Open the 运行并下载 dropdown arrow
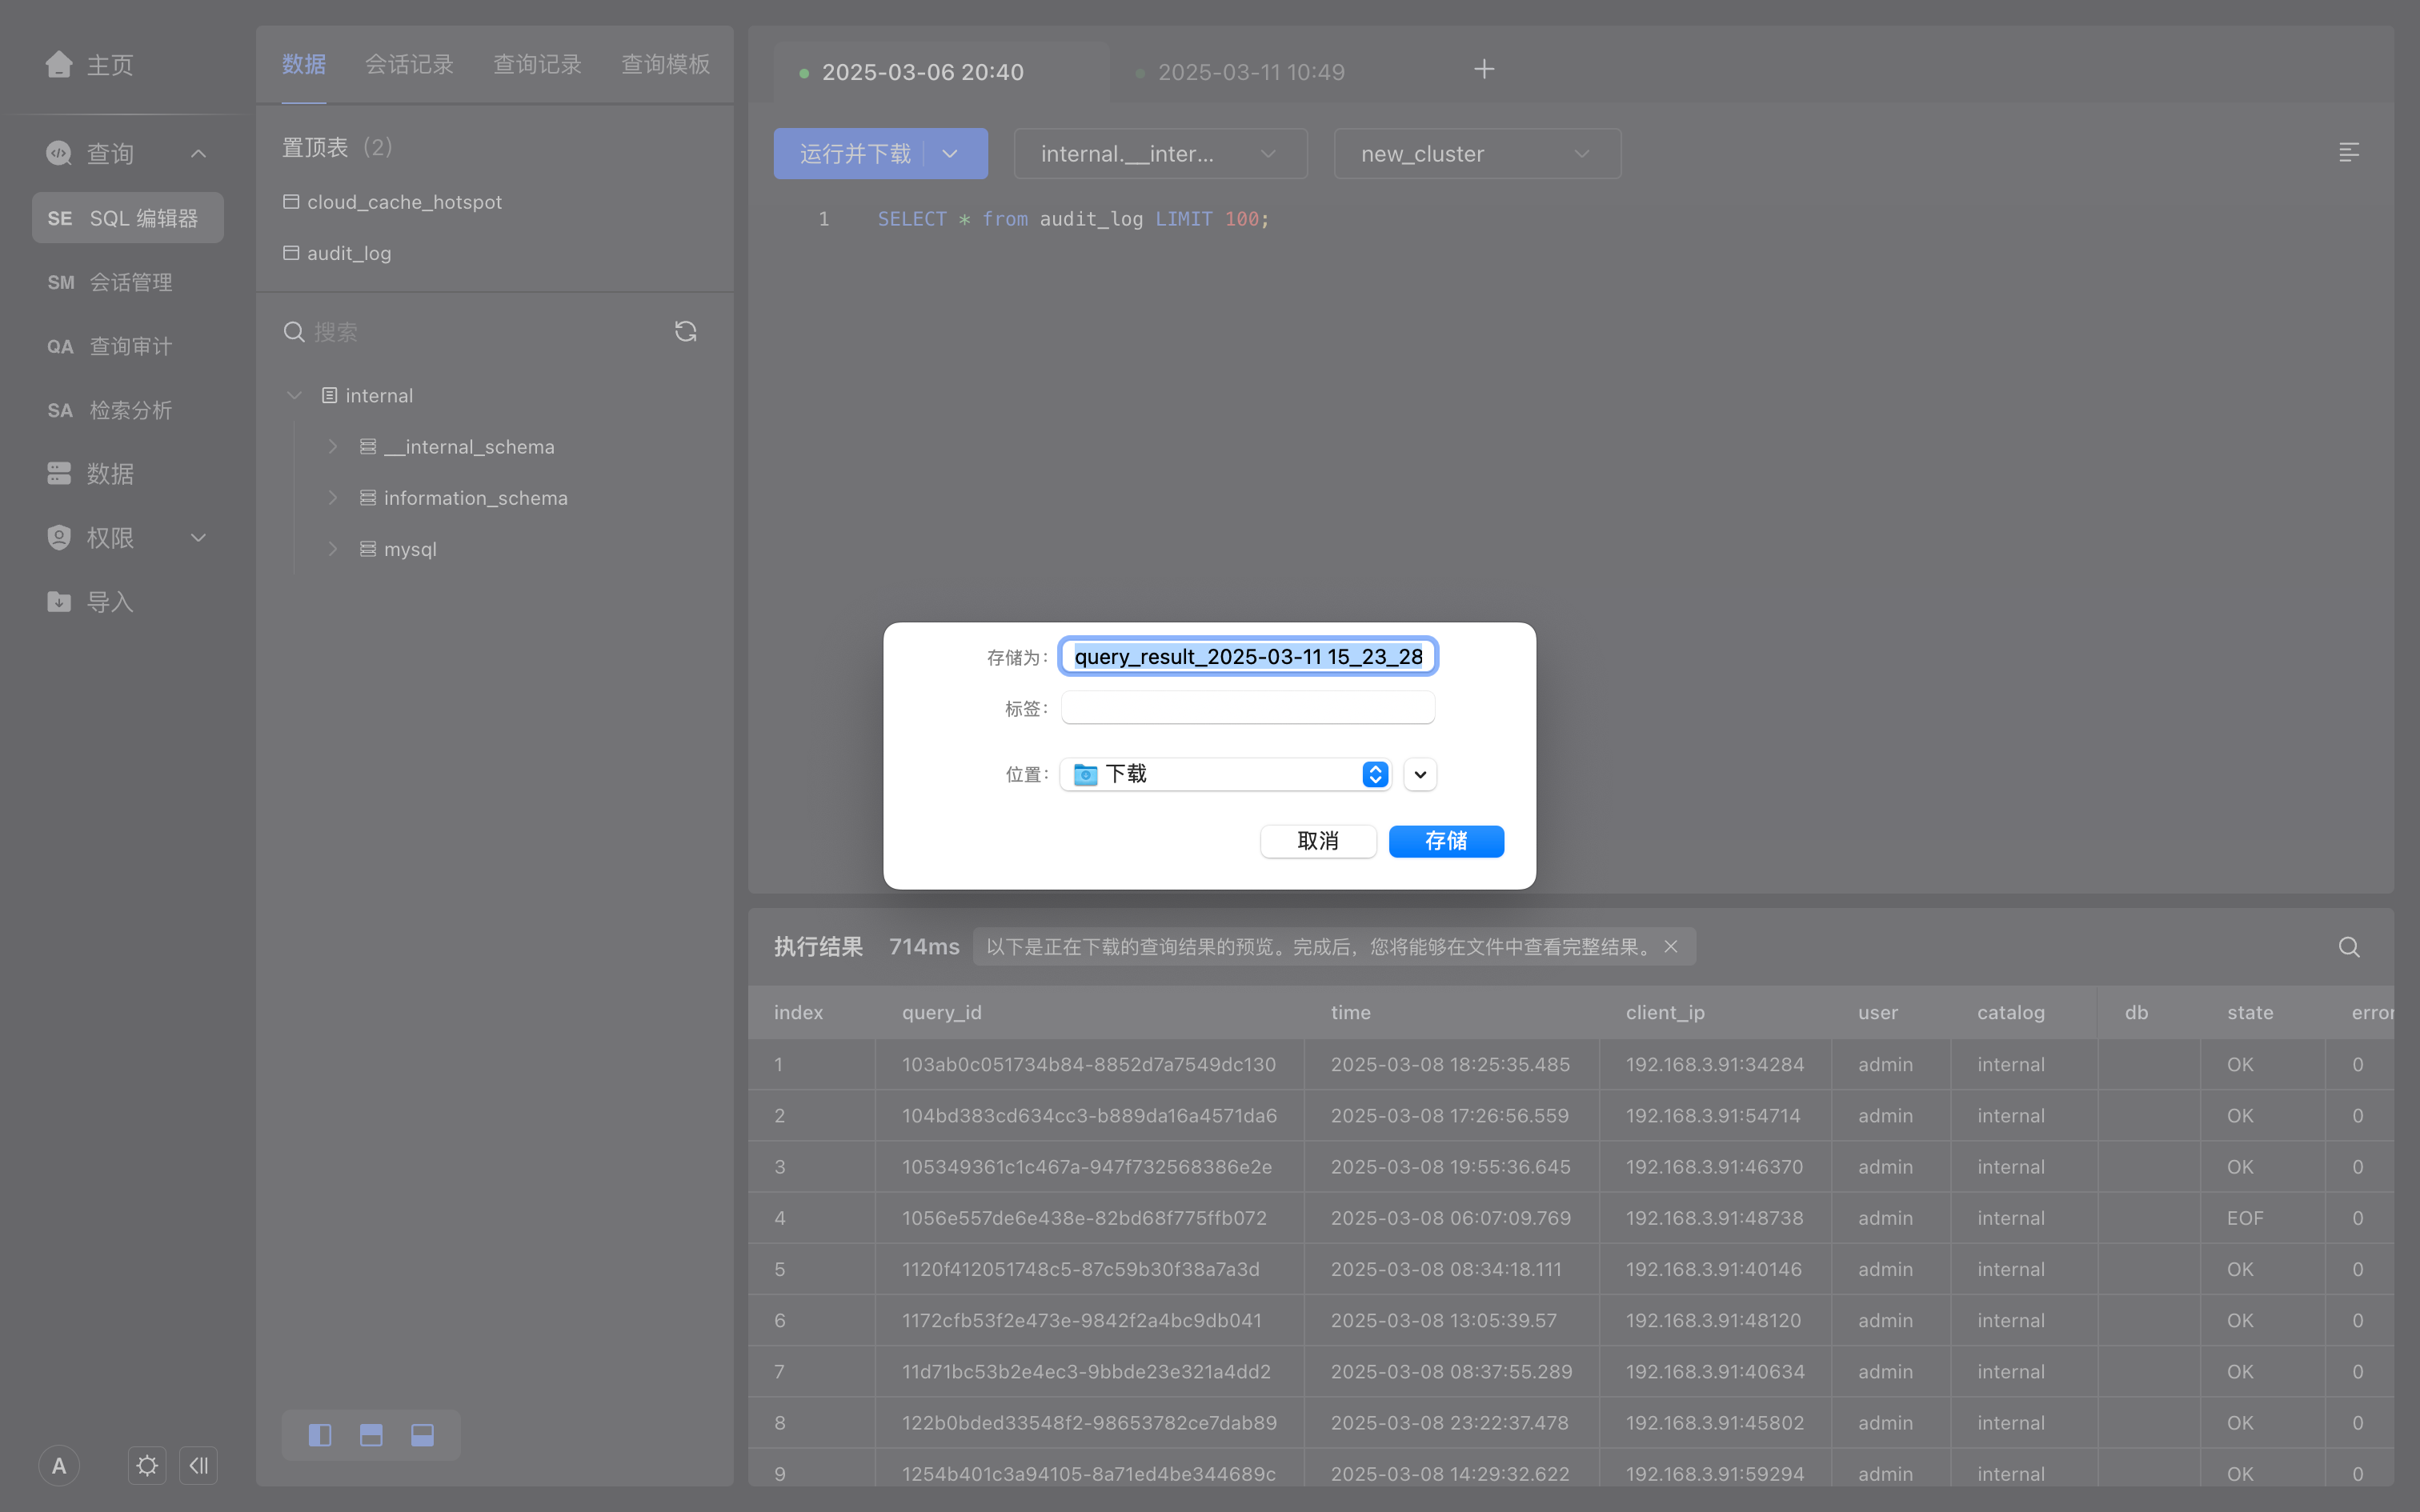The width and height of the screenshot is (2420, 1512). point(950,154)
